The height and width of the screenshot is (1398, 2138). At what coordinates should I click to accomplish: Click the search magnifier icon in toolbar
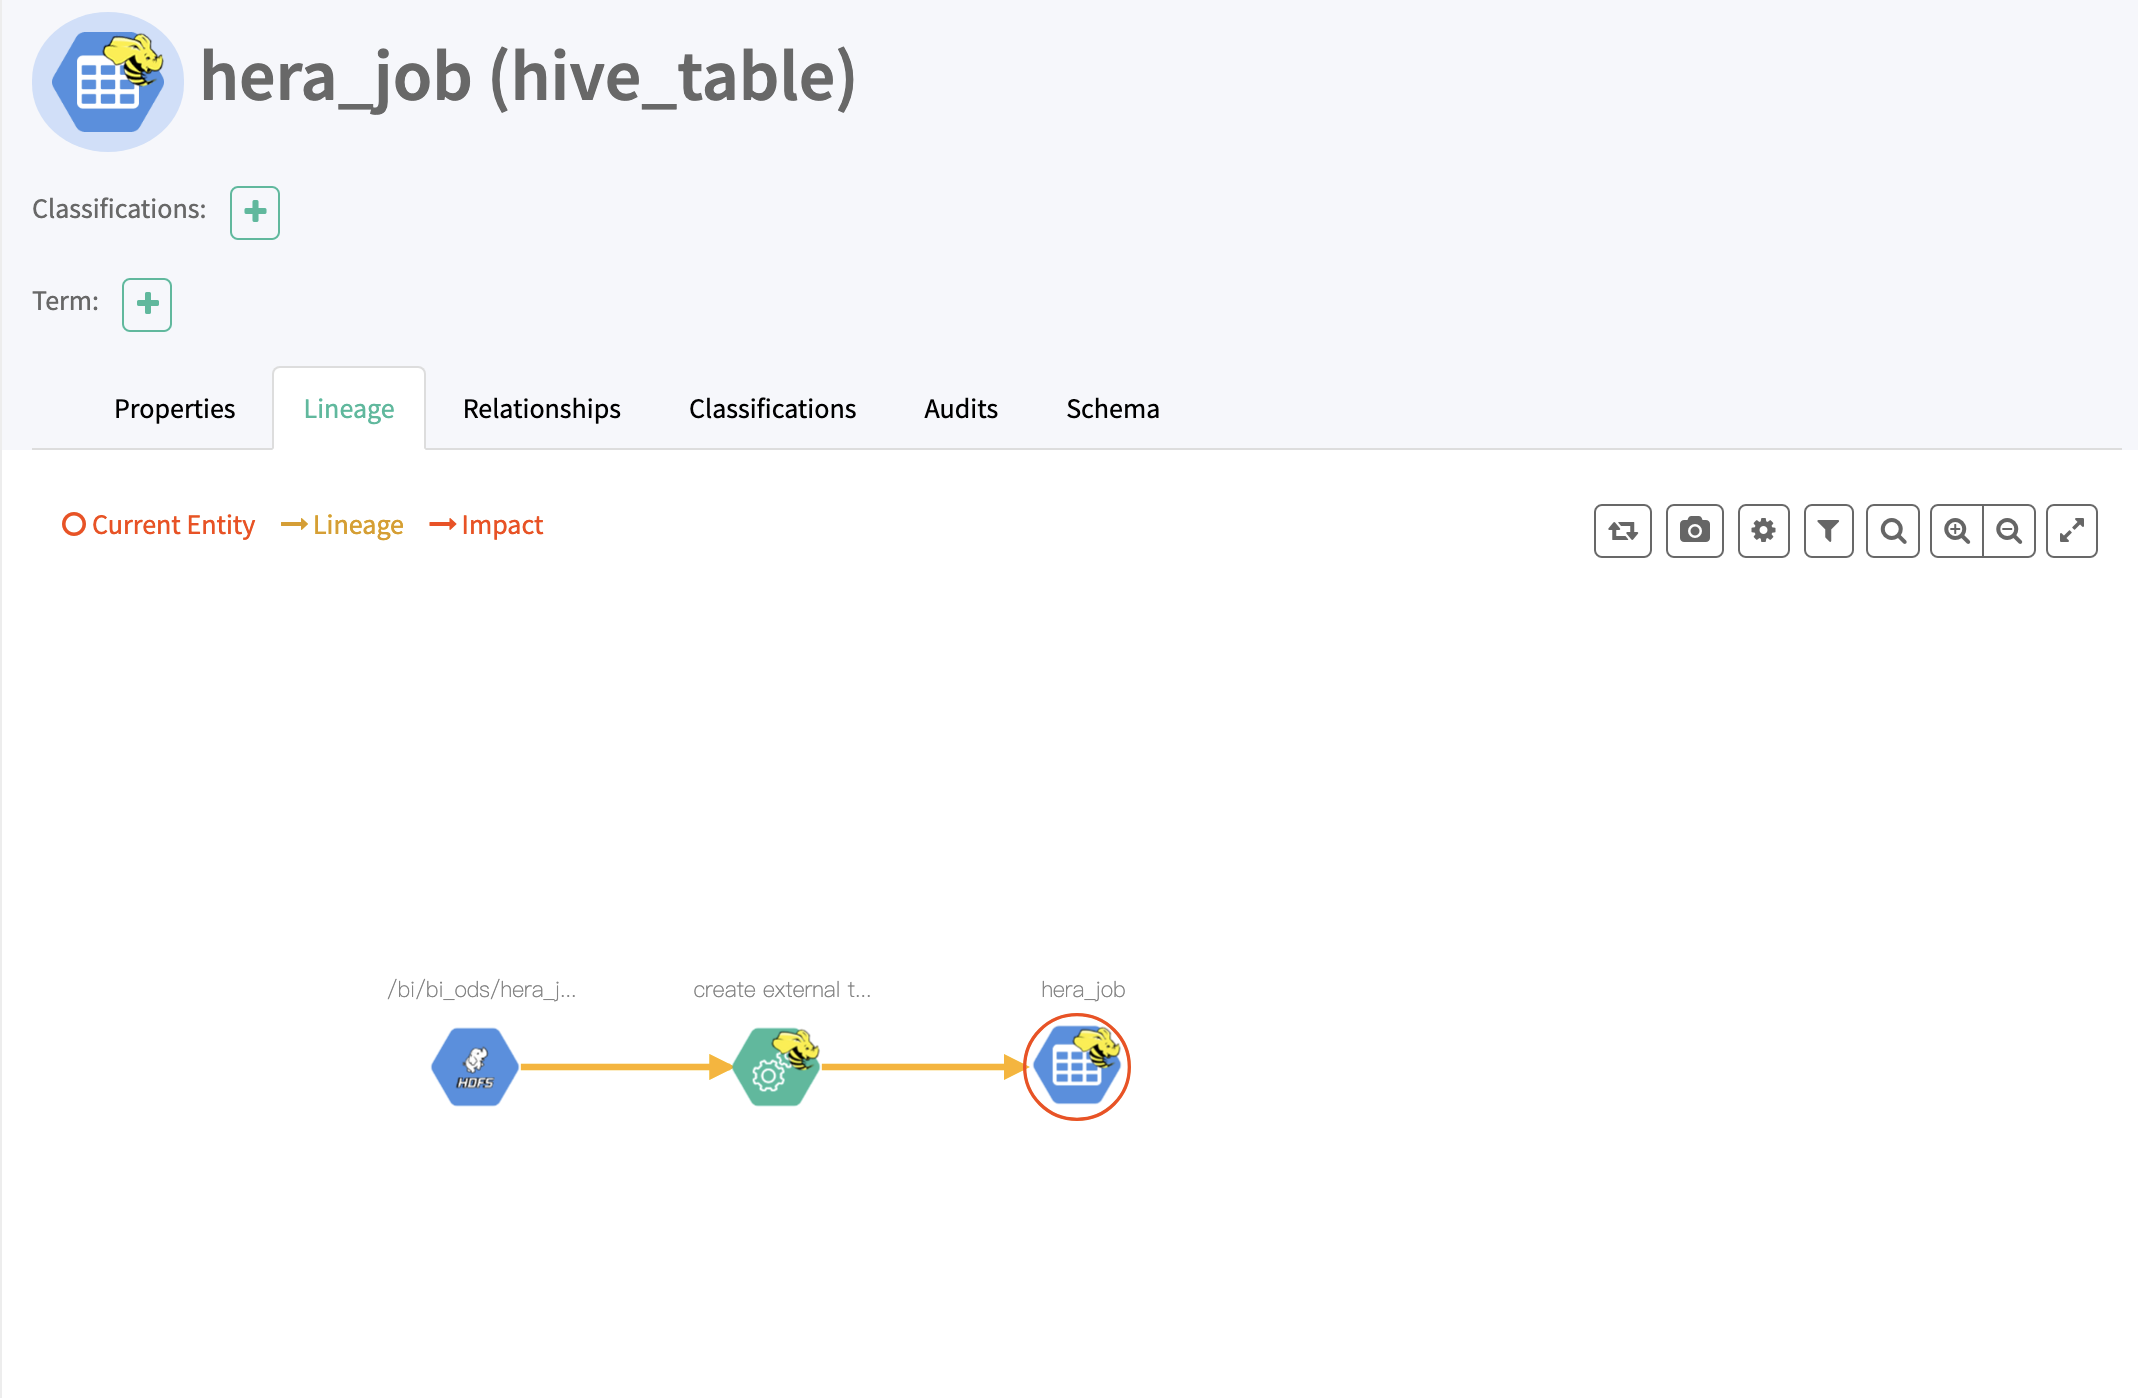tap(1892, 531)
